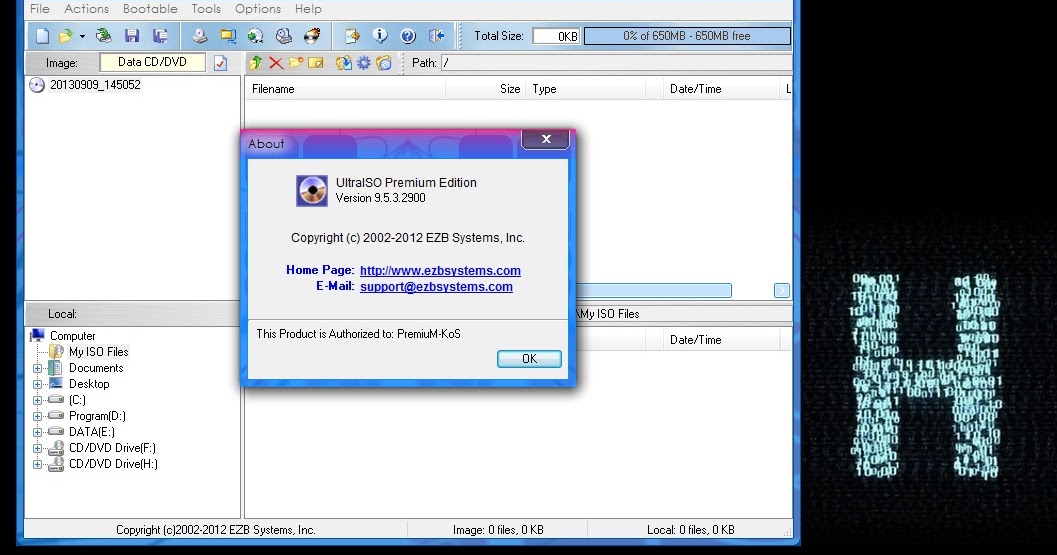This screenshot has height=555, width=1057.
Task: Click the Up folder green arrow icon
Action: point(255,63)
